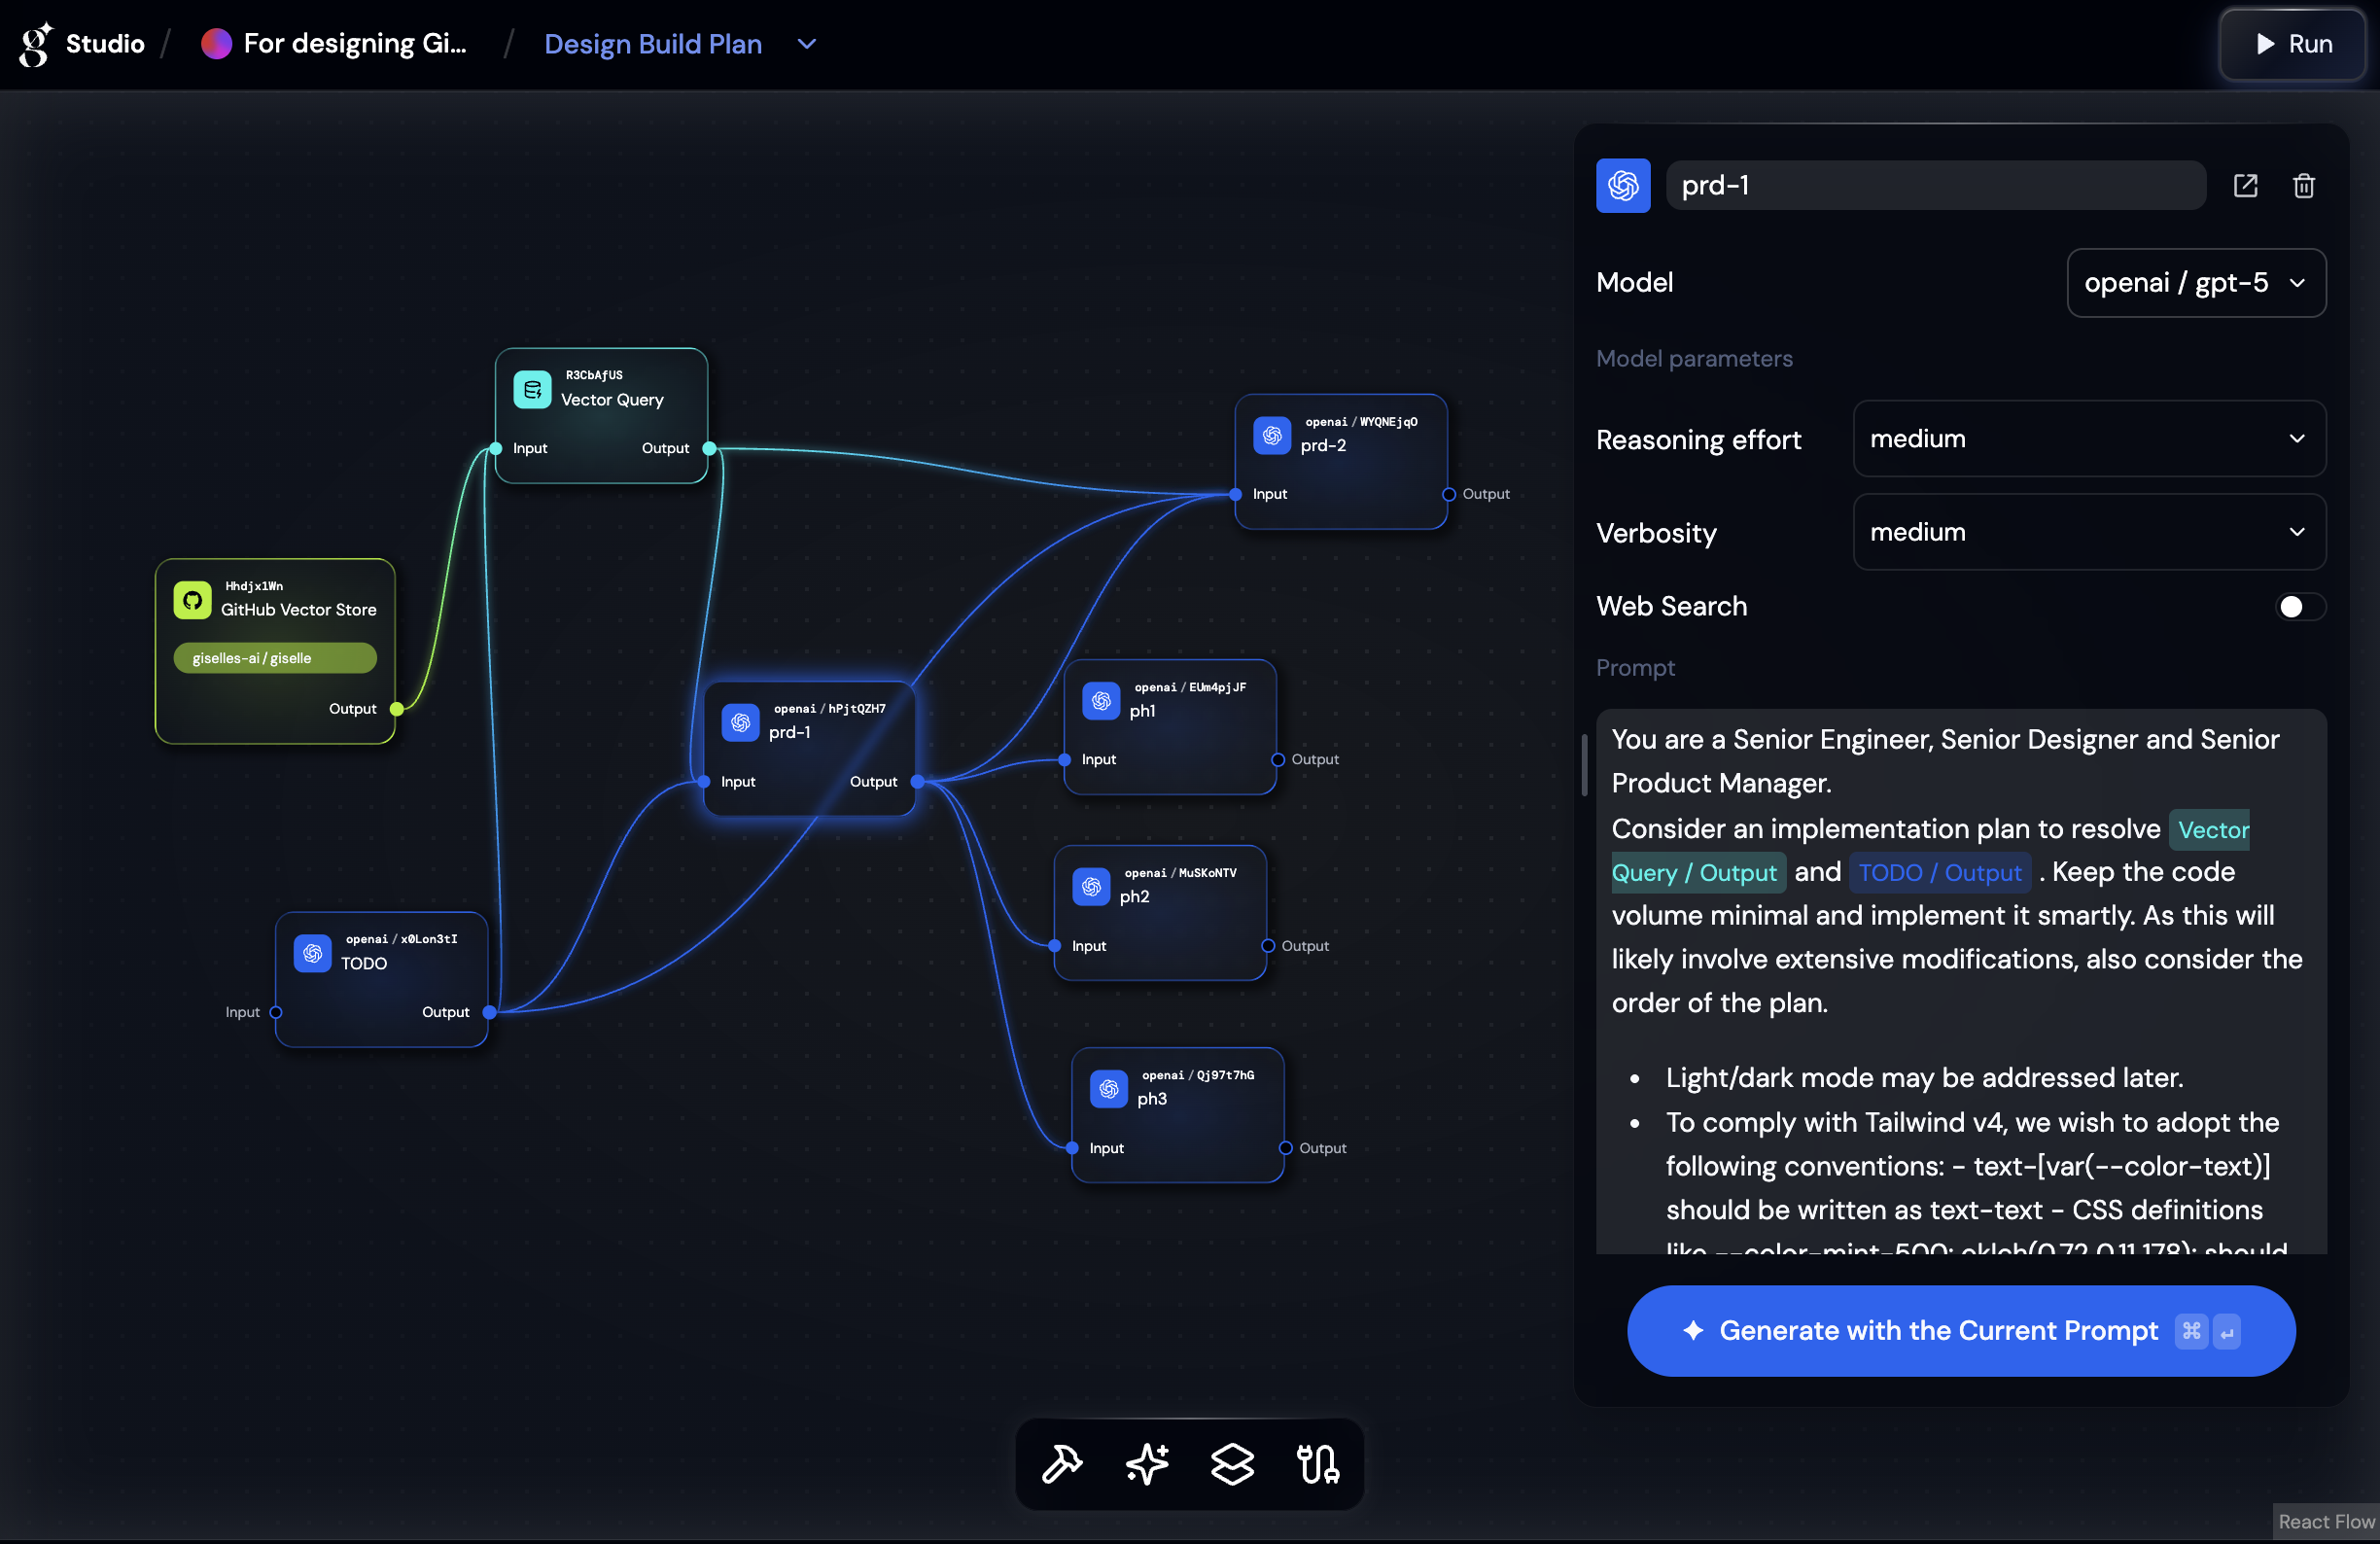
Task: Click the GitHub icon on the GitHub Vector Store node
Action: pos(192,600)
